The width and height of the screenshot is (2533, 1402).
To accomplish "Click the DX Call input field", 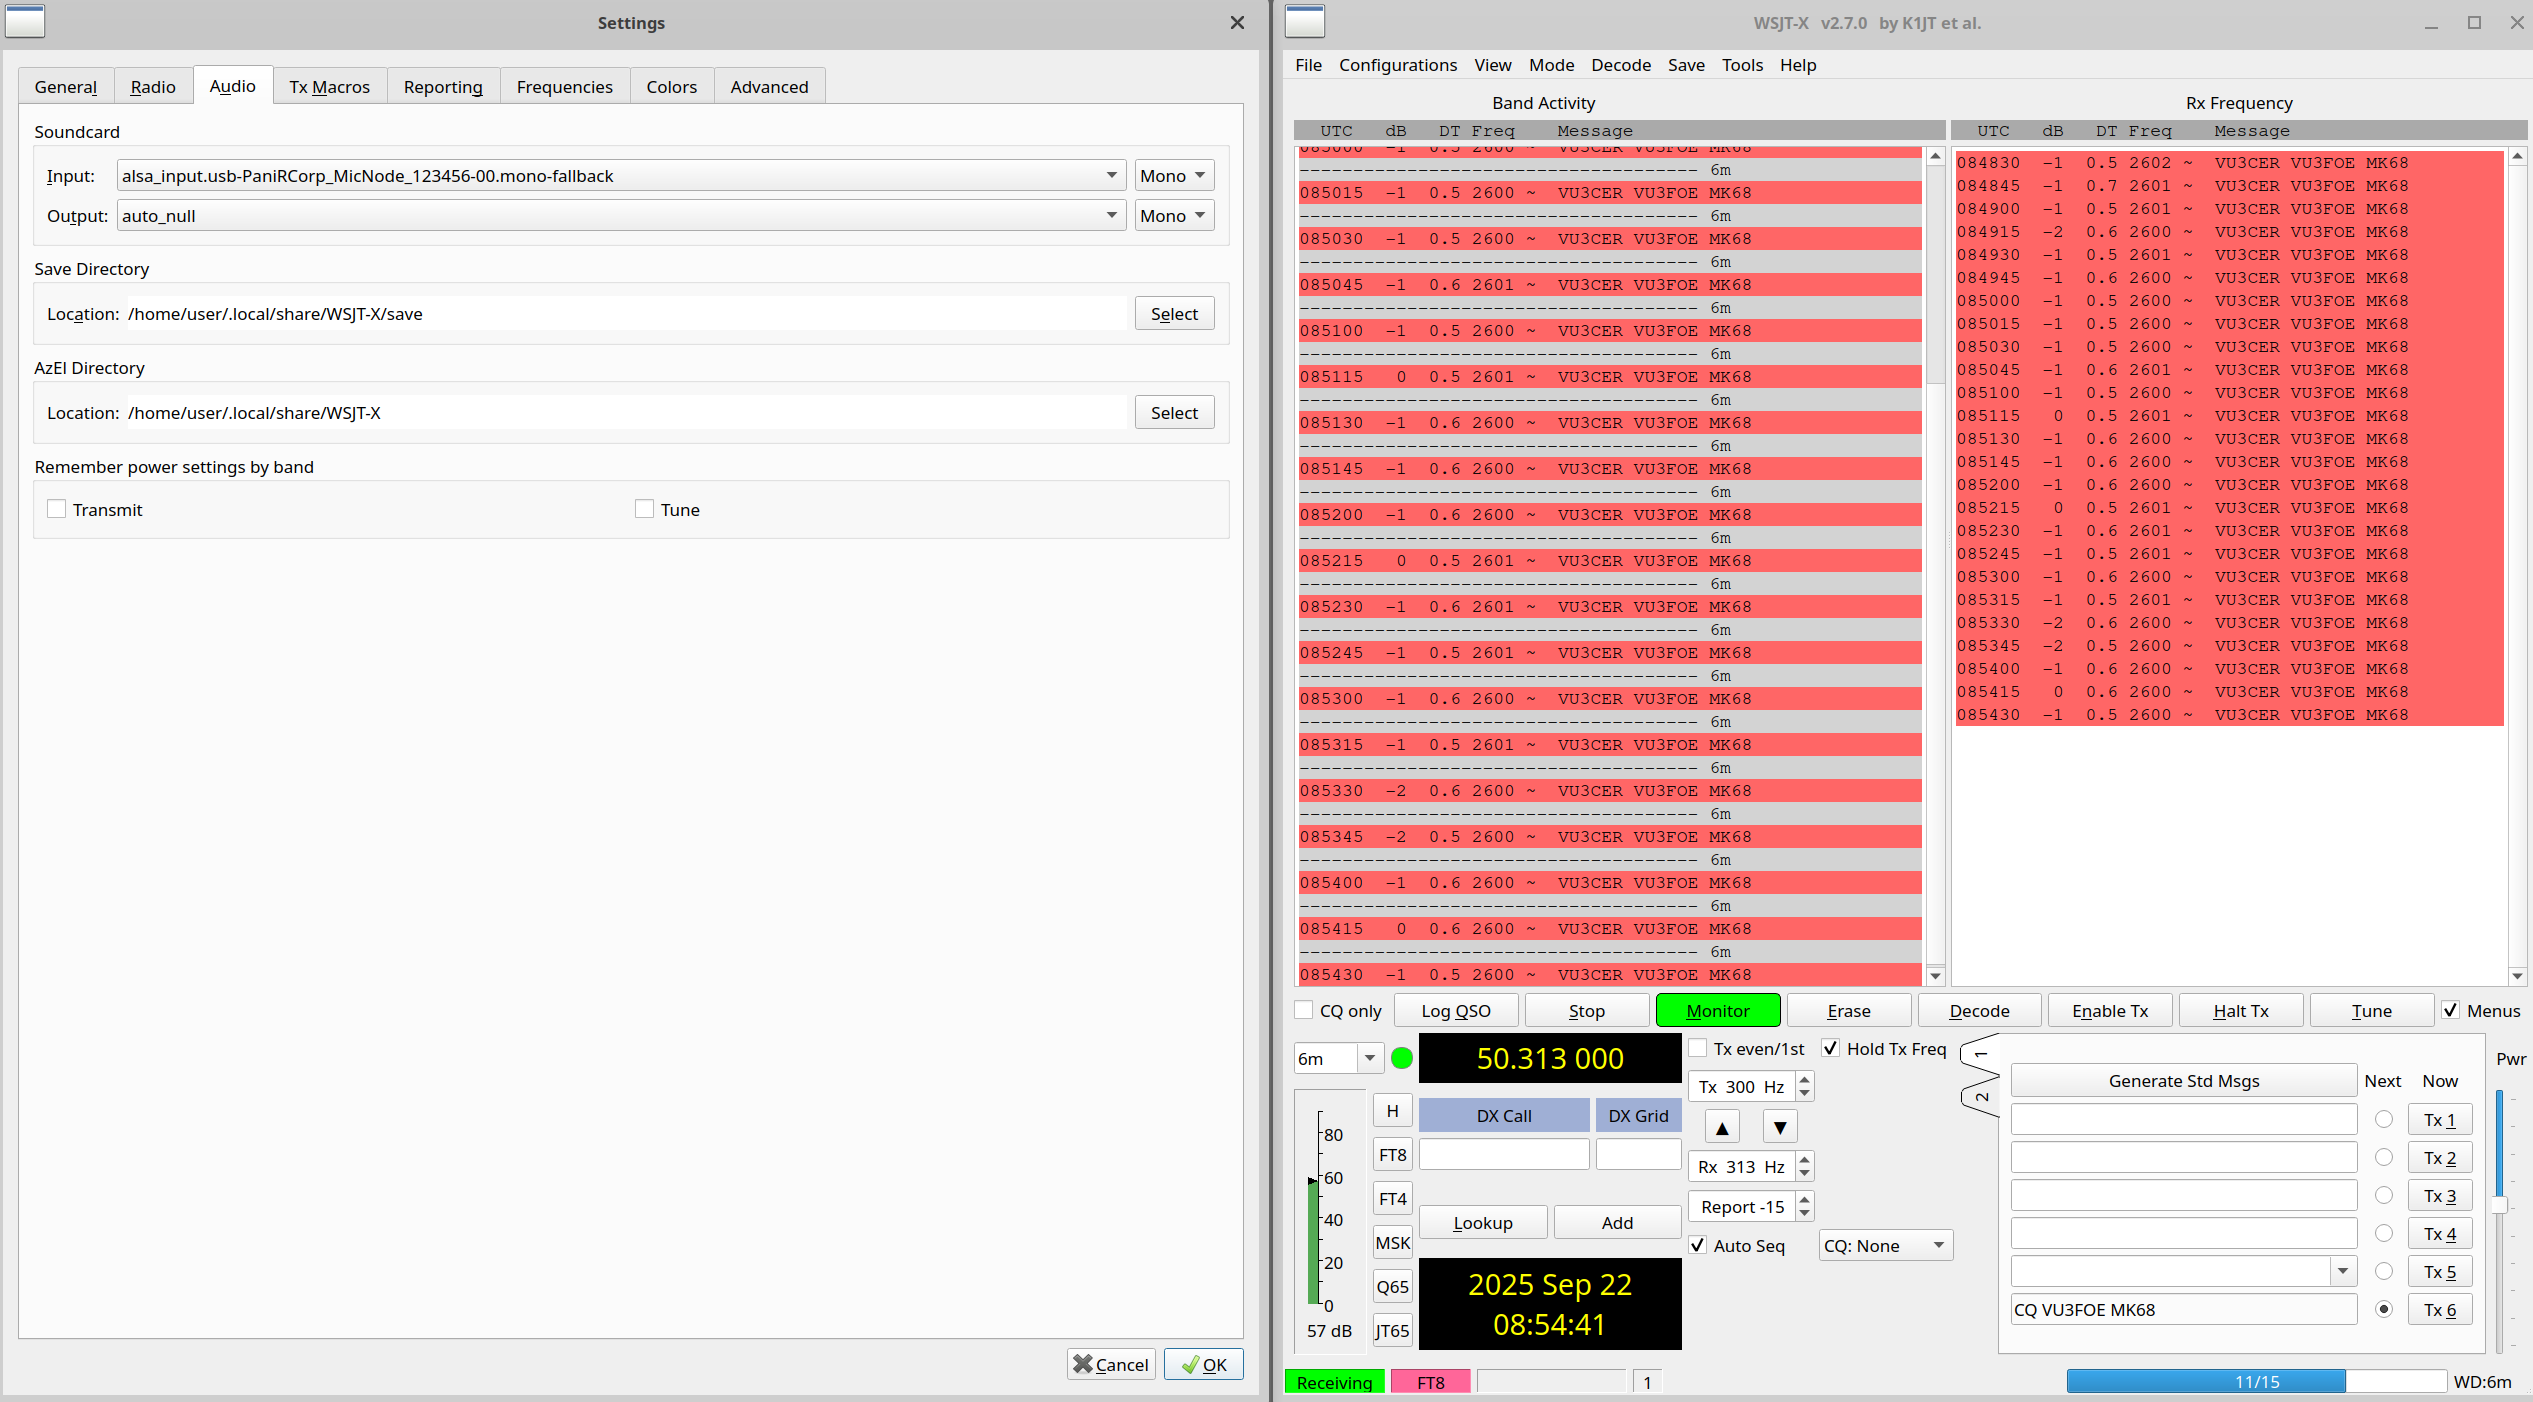I will click(x=1503, y=1154).
